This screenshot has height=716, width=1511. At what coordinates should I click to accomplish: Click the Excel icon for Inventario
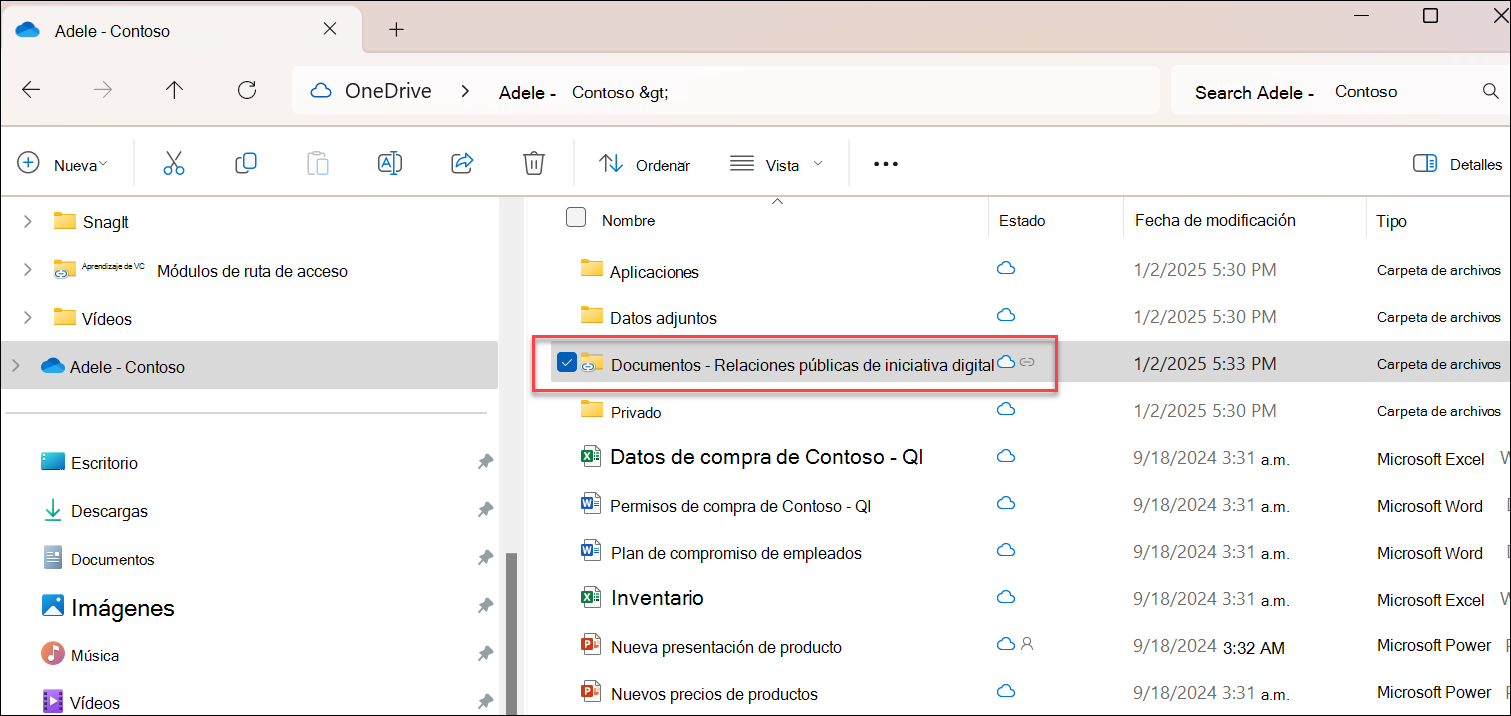[590, 598]
